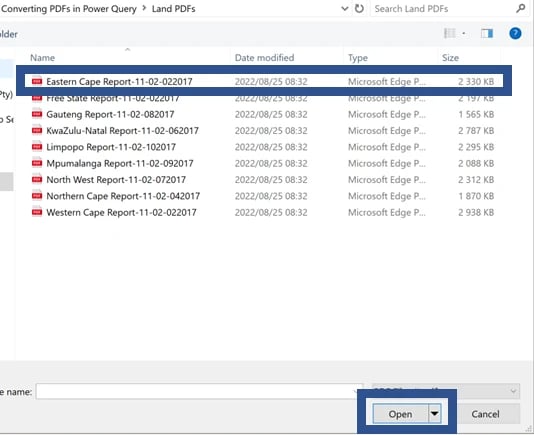The image size is (534, 435).
Task: Select Eastern Cape Report-11-02-022017 file
Action: [264, 81]
